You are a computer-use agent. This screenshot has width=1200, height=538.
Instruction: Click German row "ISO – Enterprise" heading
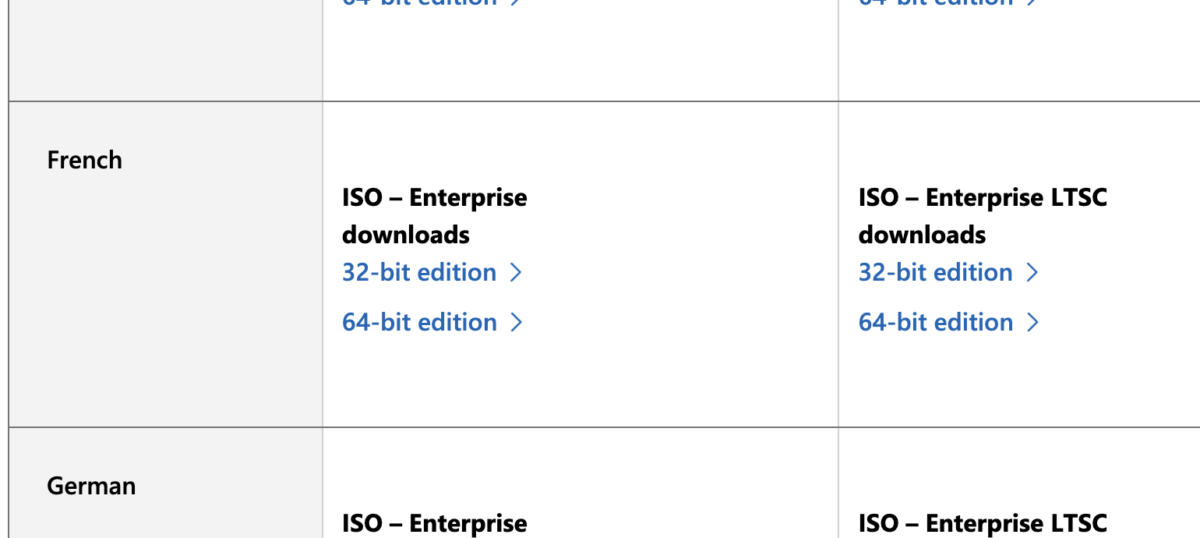pyautogui.click(x=434, y=523)
